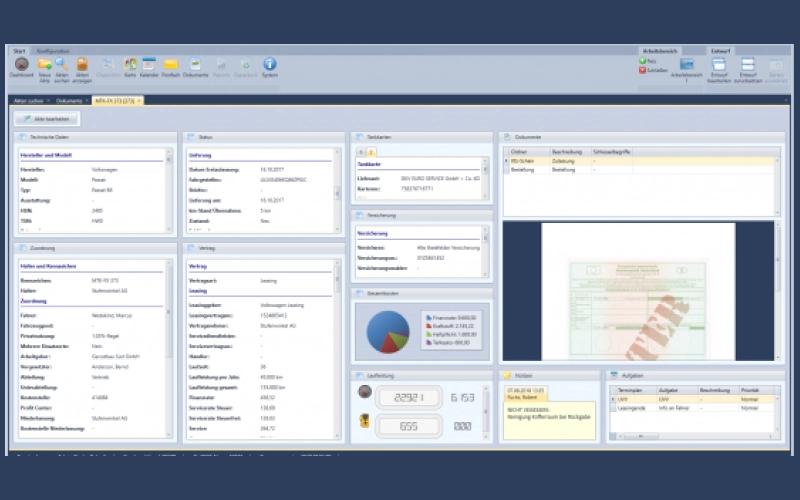The image size is (800, 500).
Task: Sort tasks by Aufgabe column
Action: point(676,390)
